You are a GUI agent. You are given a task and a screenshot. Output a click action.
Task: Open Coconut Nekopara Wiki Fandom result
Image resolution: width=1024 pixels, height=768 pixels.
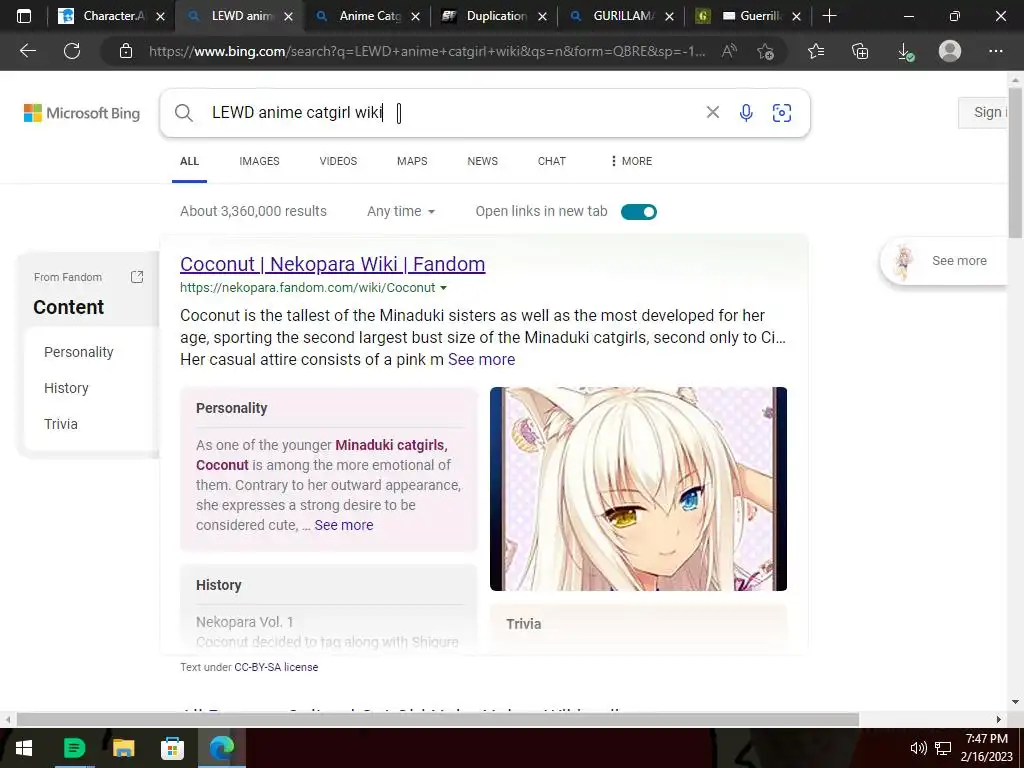click(332, 264)
